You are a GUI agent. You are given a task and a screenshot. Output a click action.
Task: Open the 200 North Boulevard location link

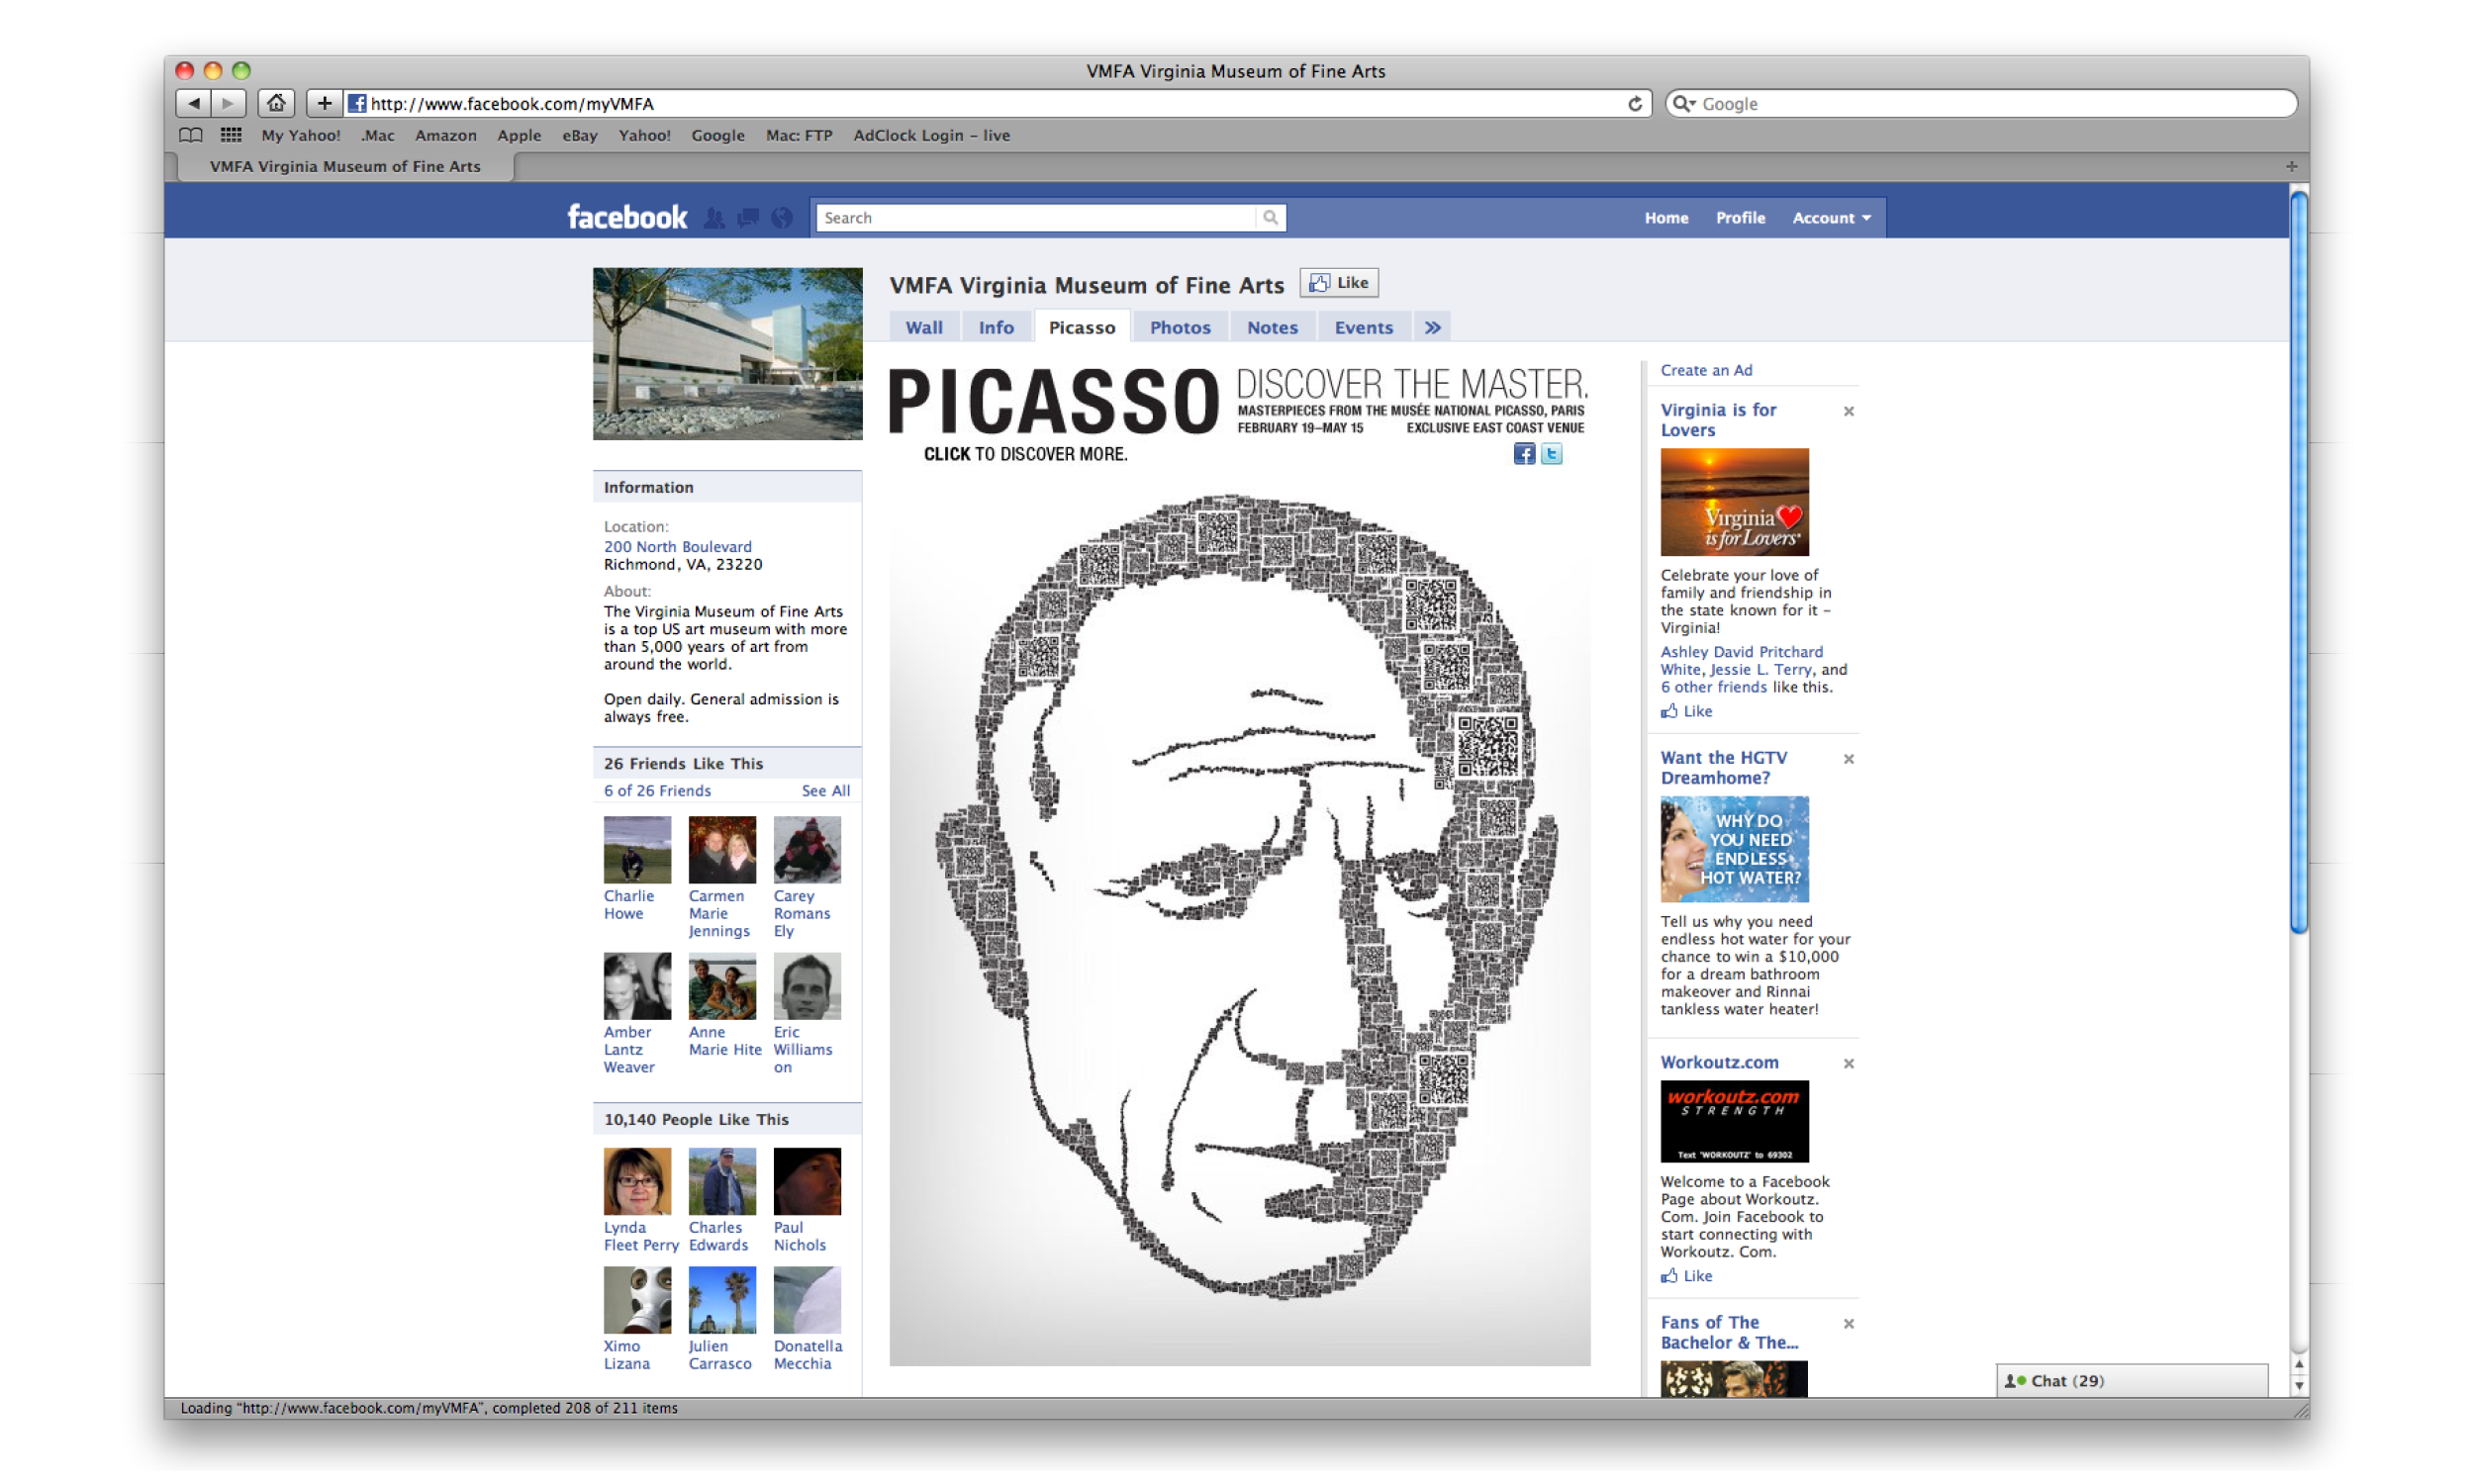677,547
